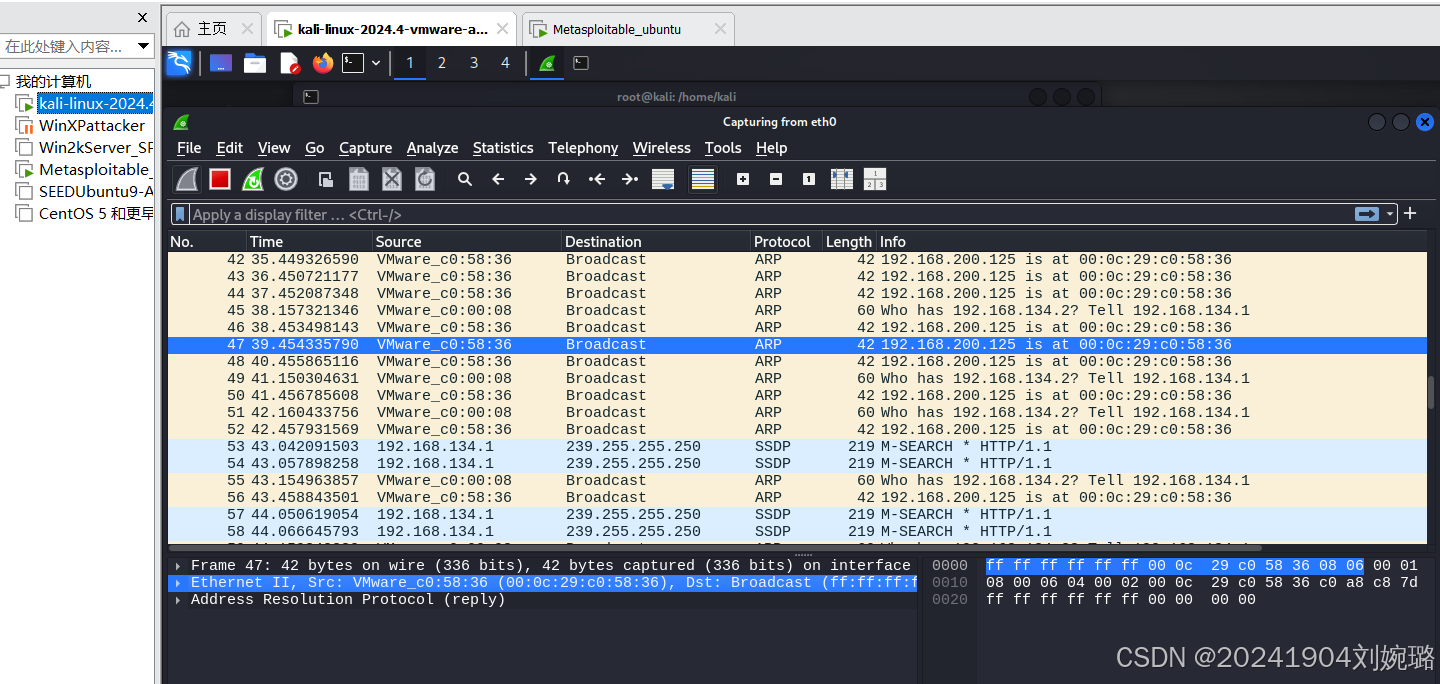1440x684 pixels.
Task: Switch to workspace 2
Action: tap(441, 63)
